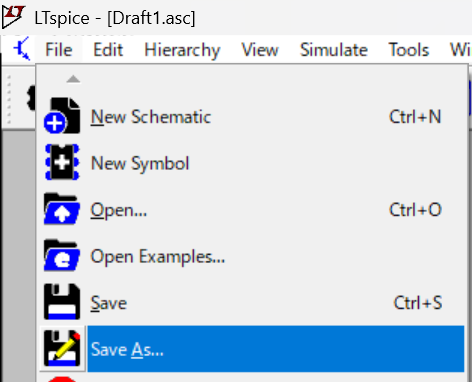This screenshot has width=472, height=382.
Task: Click the red icon below Save As
Action: tap(62, 379)
